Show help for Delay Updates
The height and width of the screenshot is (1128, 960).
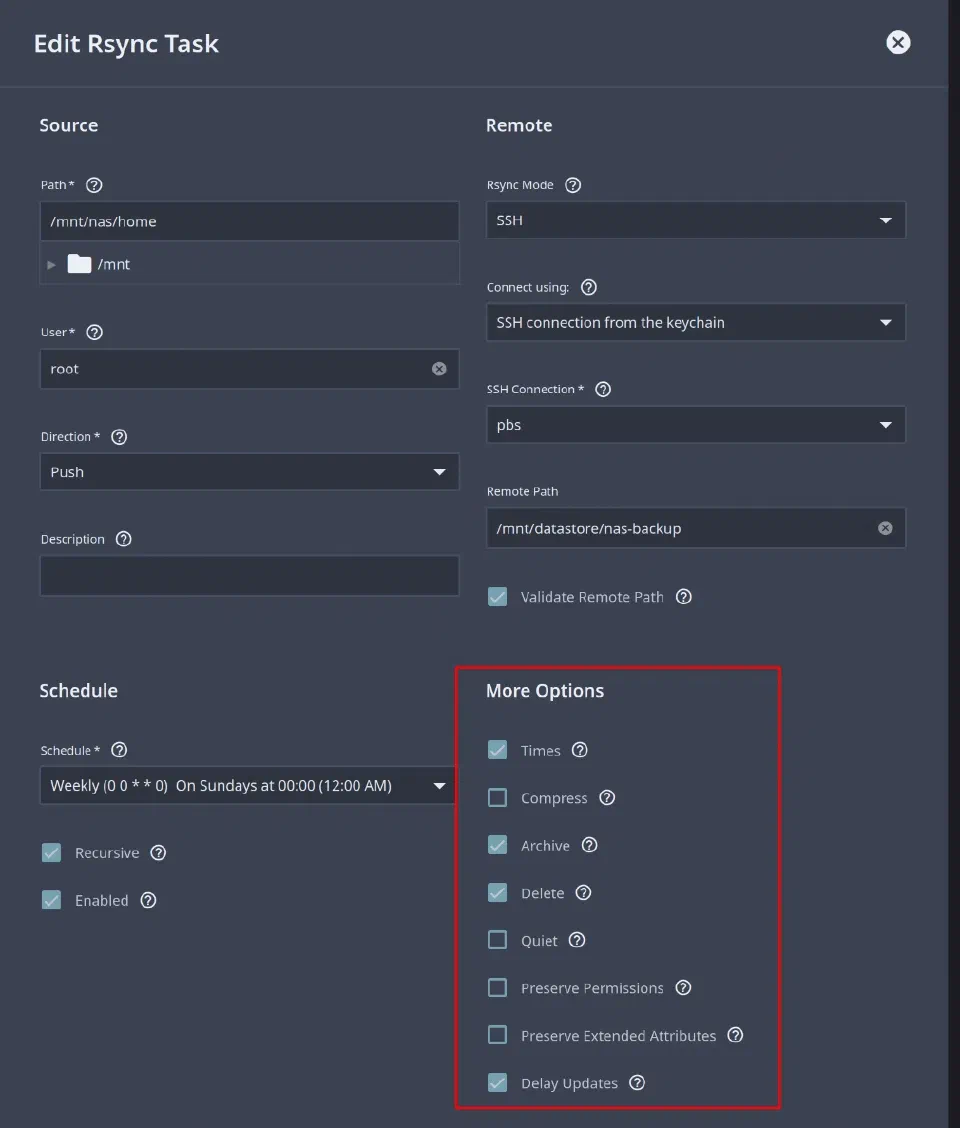[637, 1083]
